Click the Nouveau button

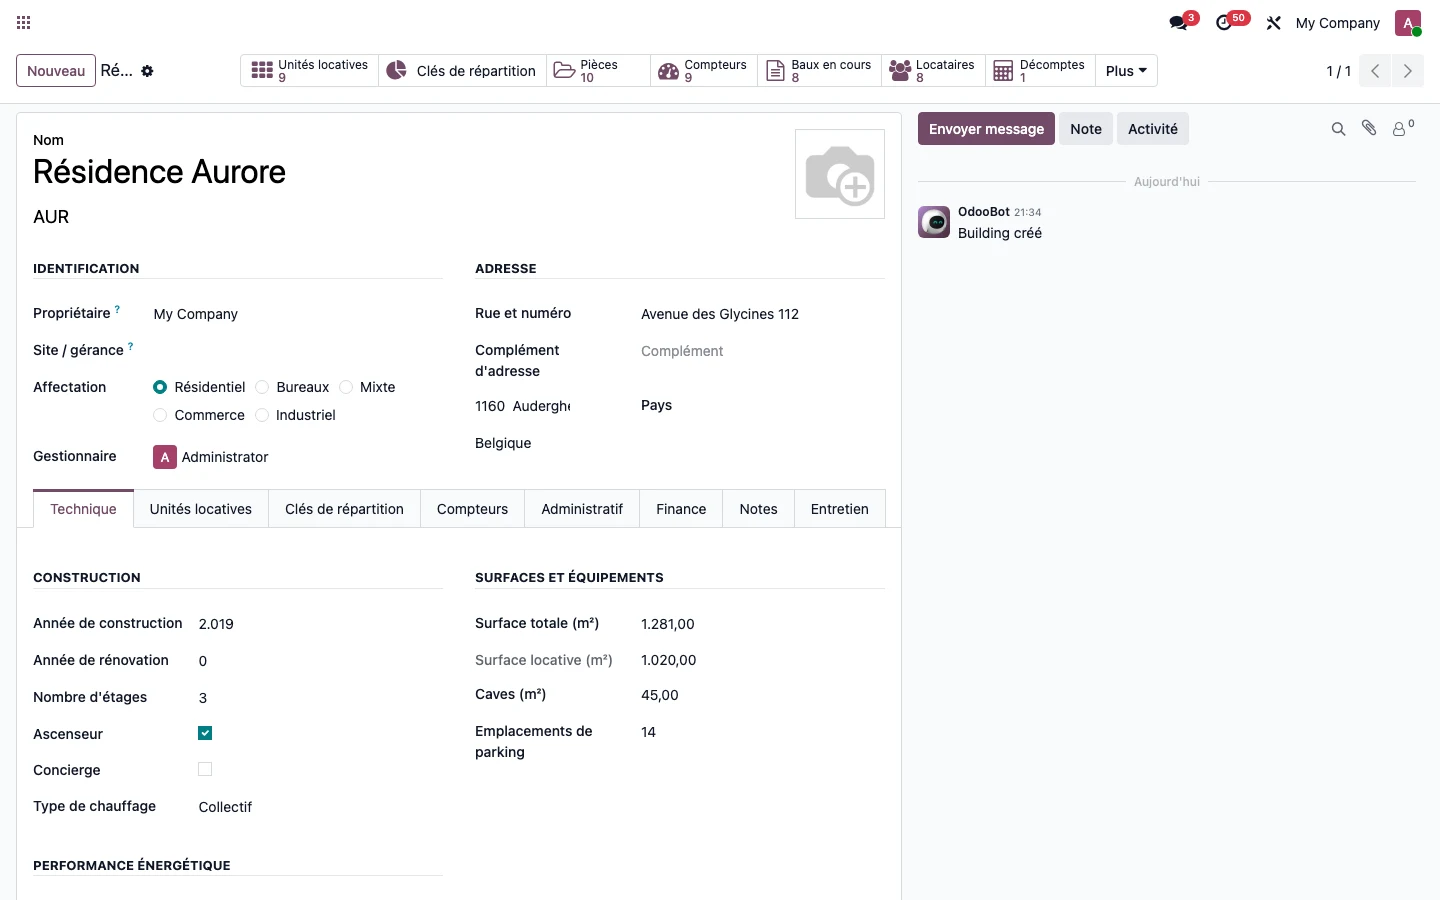tap(56, 71)
